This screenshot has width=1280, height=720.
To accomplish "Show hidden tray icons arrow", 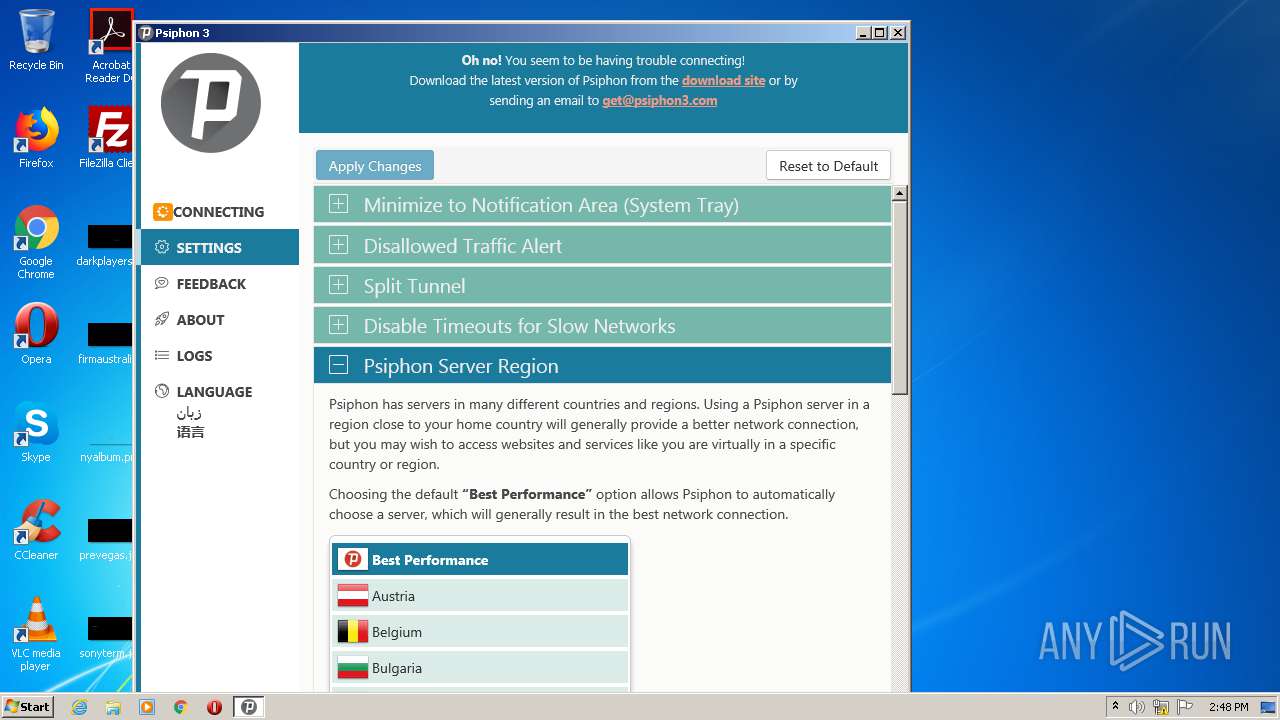I will (1114, 707).
